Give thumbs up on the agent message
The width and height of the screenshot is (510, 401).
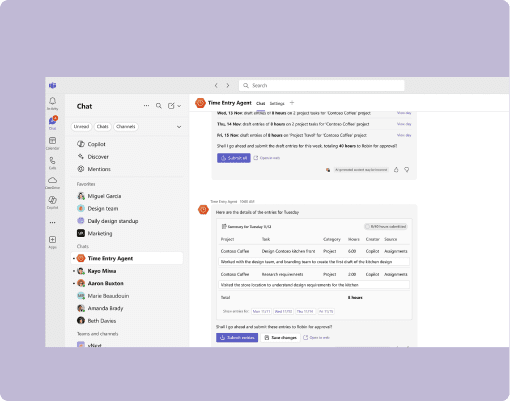(x=396, y=170)
